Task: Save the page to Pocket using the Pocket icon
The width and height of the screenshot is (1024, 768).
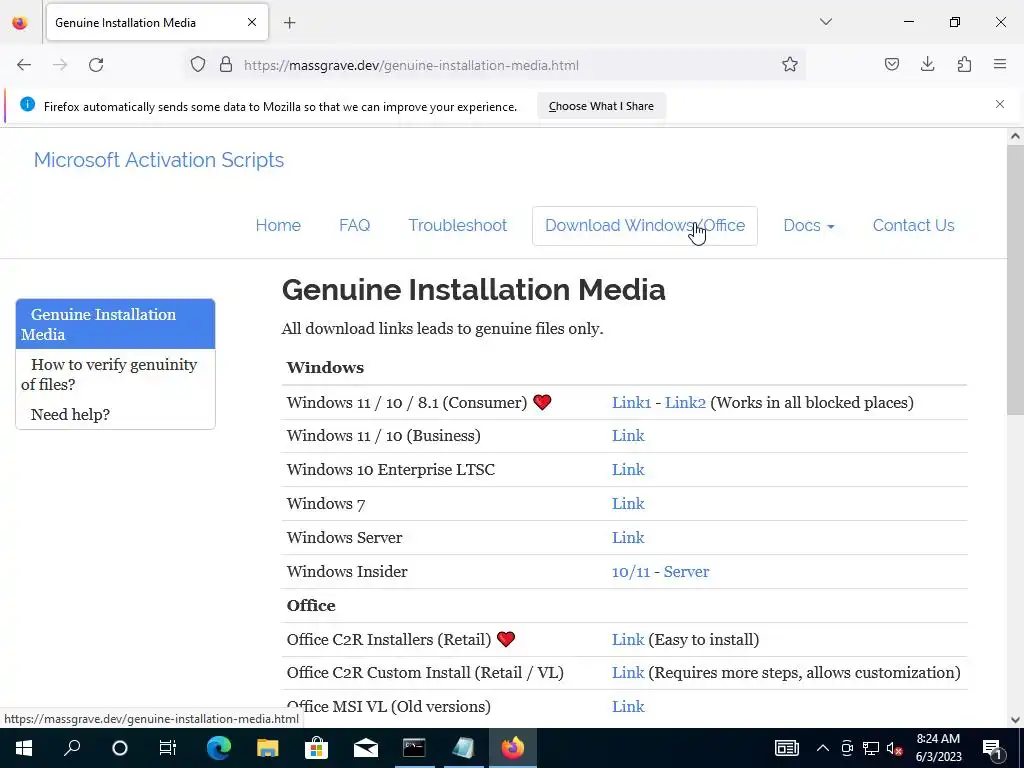Action: click(x=891, y=65)
